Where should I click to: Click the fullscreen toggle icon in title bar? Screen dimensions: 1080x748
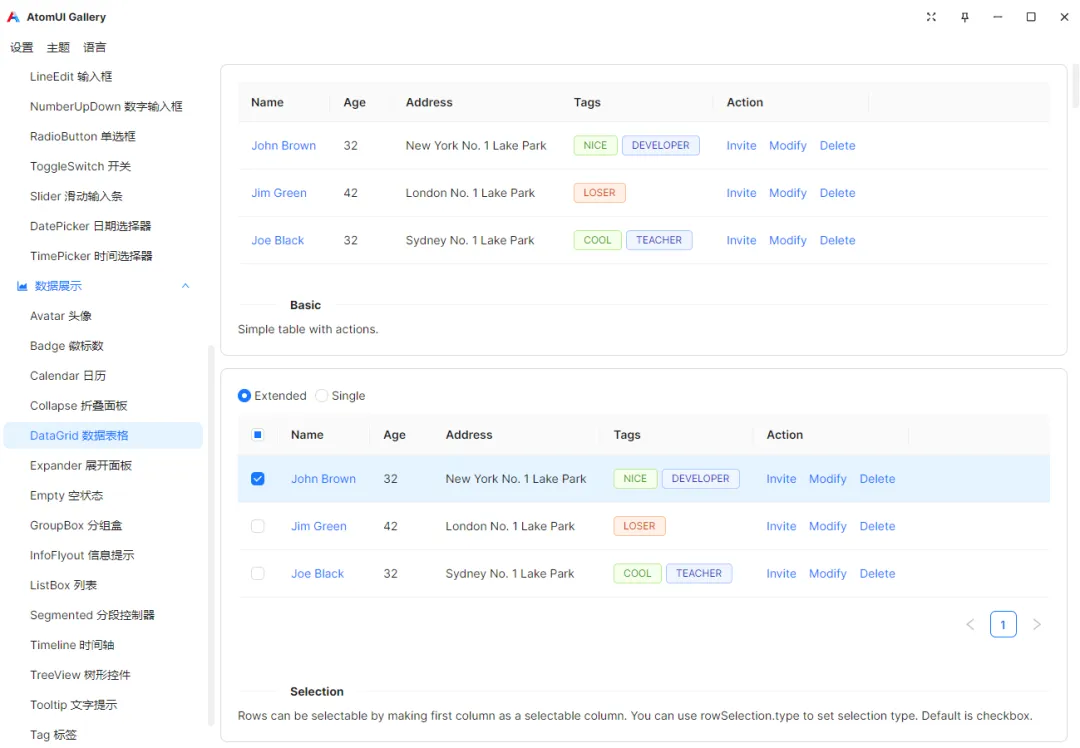(931, 17)
